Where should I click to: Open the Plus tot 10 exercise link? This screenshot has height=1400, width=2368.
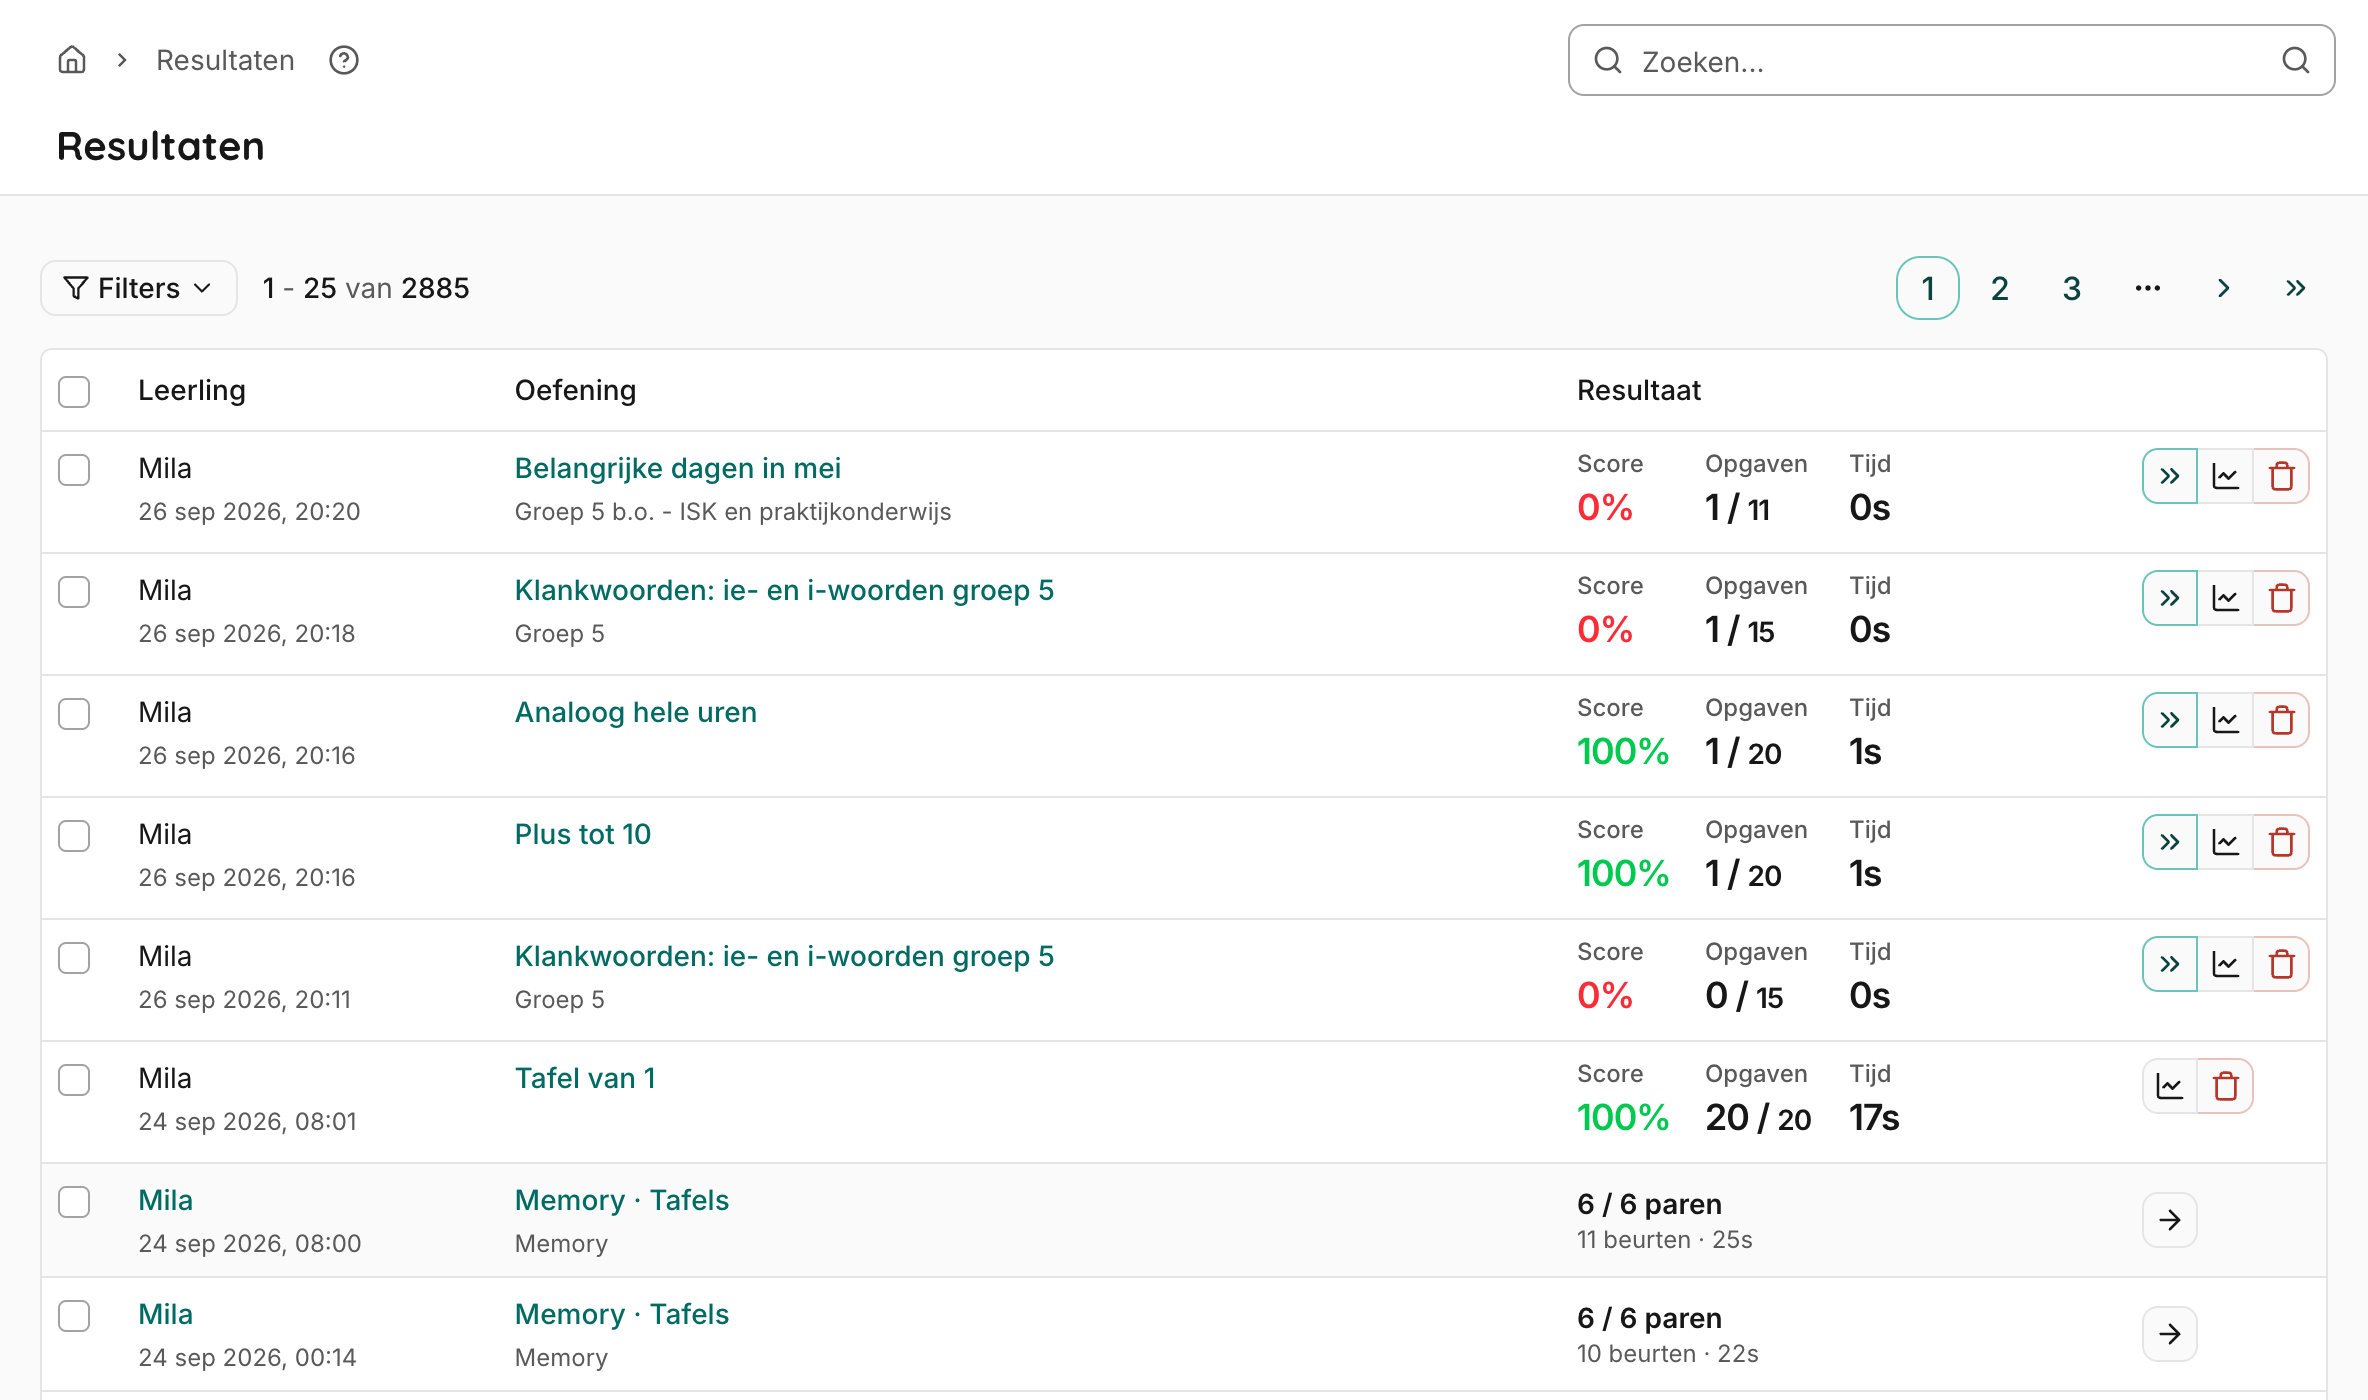click(x=583, y=834)
